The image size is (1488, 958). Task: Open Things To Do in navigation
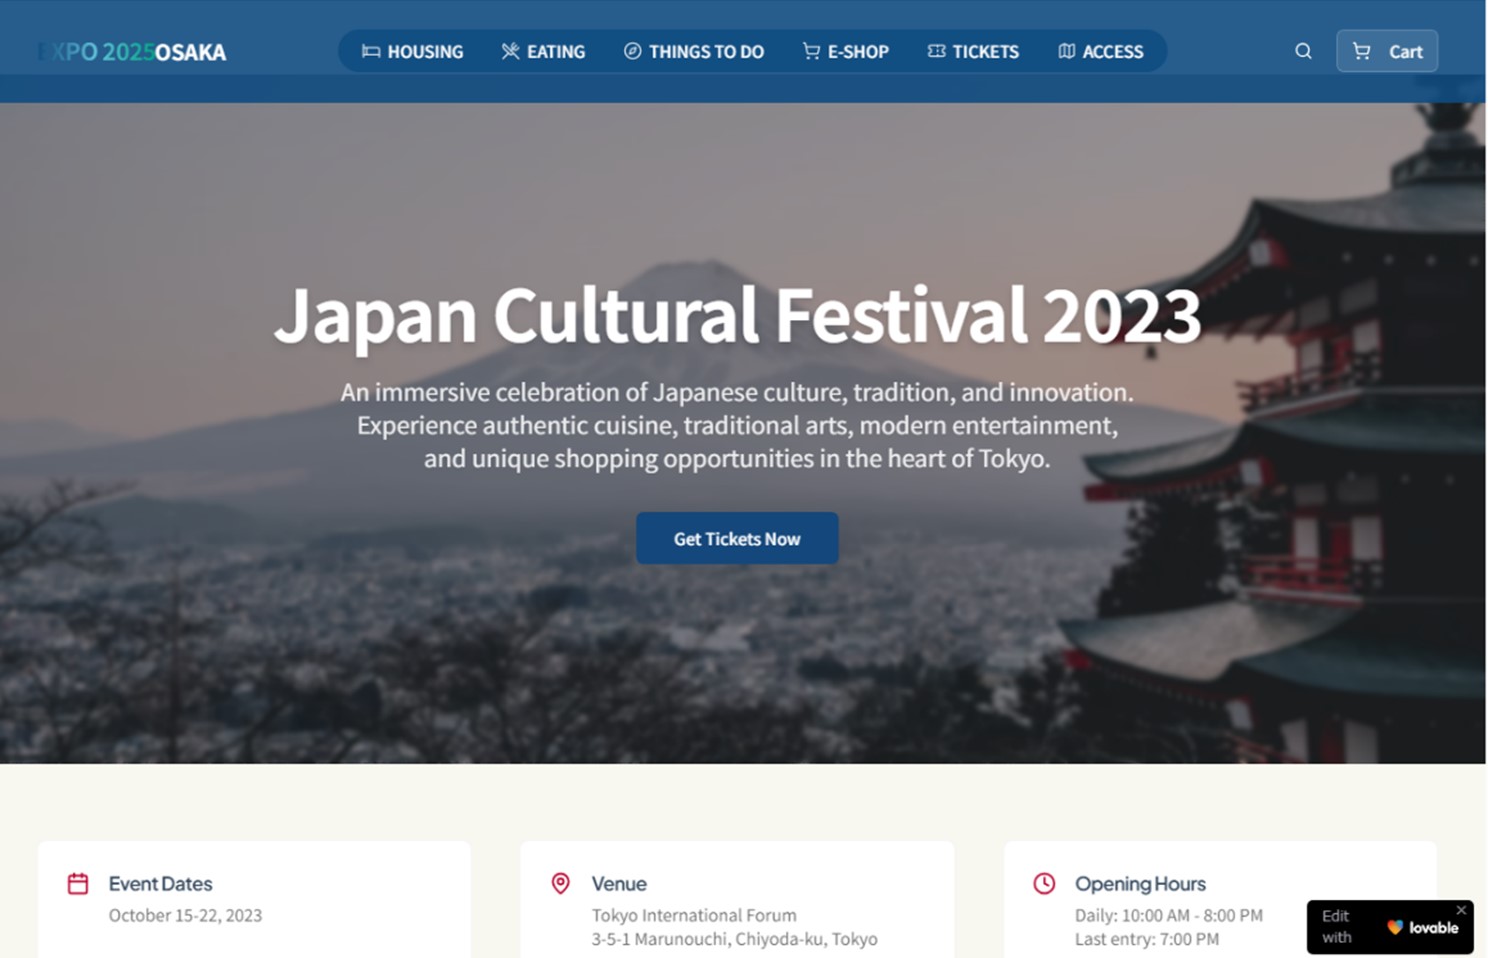point(693,51)
